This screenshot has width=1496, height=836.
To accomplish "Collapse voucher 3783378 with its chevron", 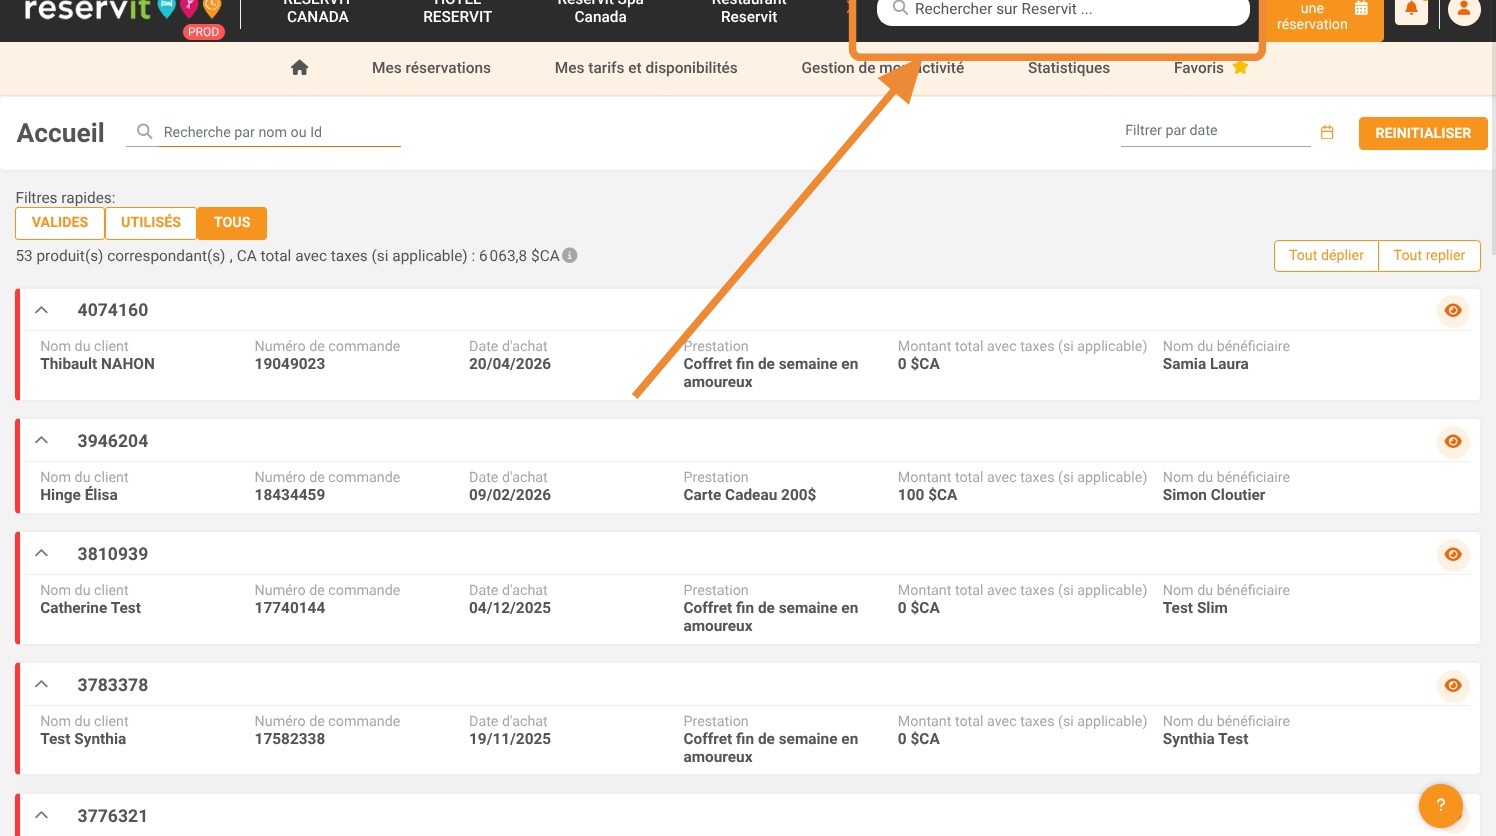I will (41, 685).
